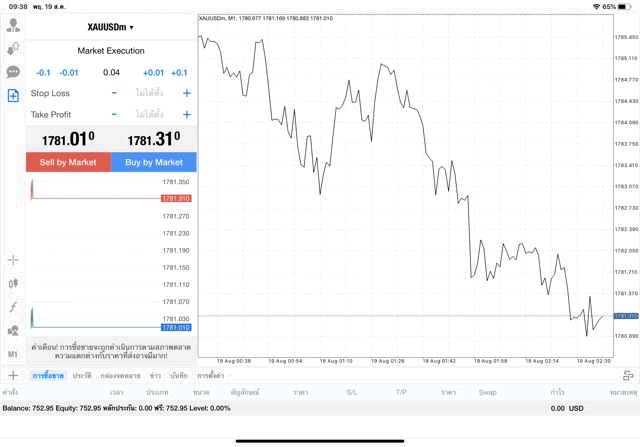Viewport: 640px width, 447px height.
Task: Click Sell by Market button
Action: [x=68, y=162]
